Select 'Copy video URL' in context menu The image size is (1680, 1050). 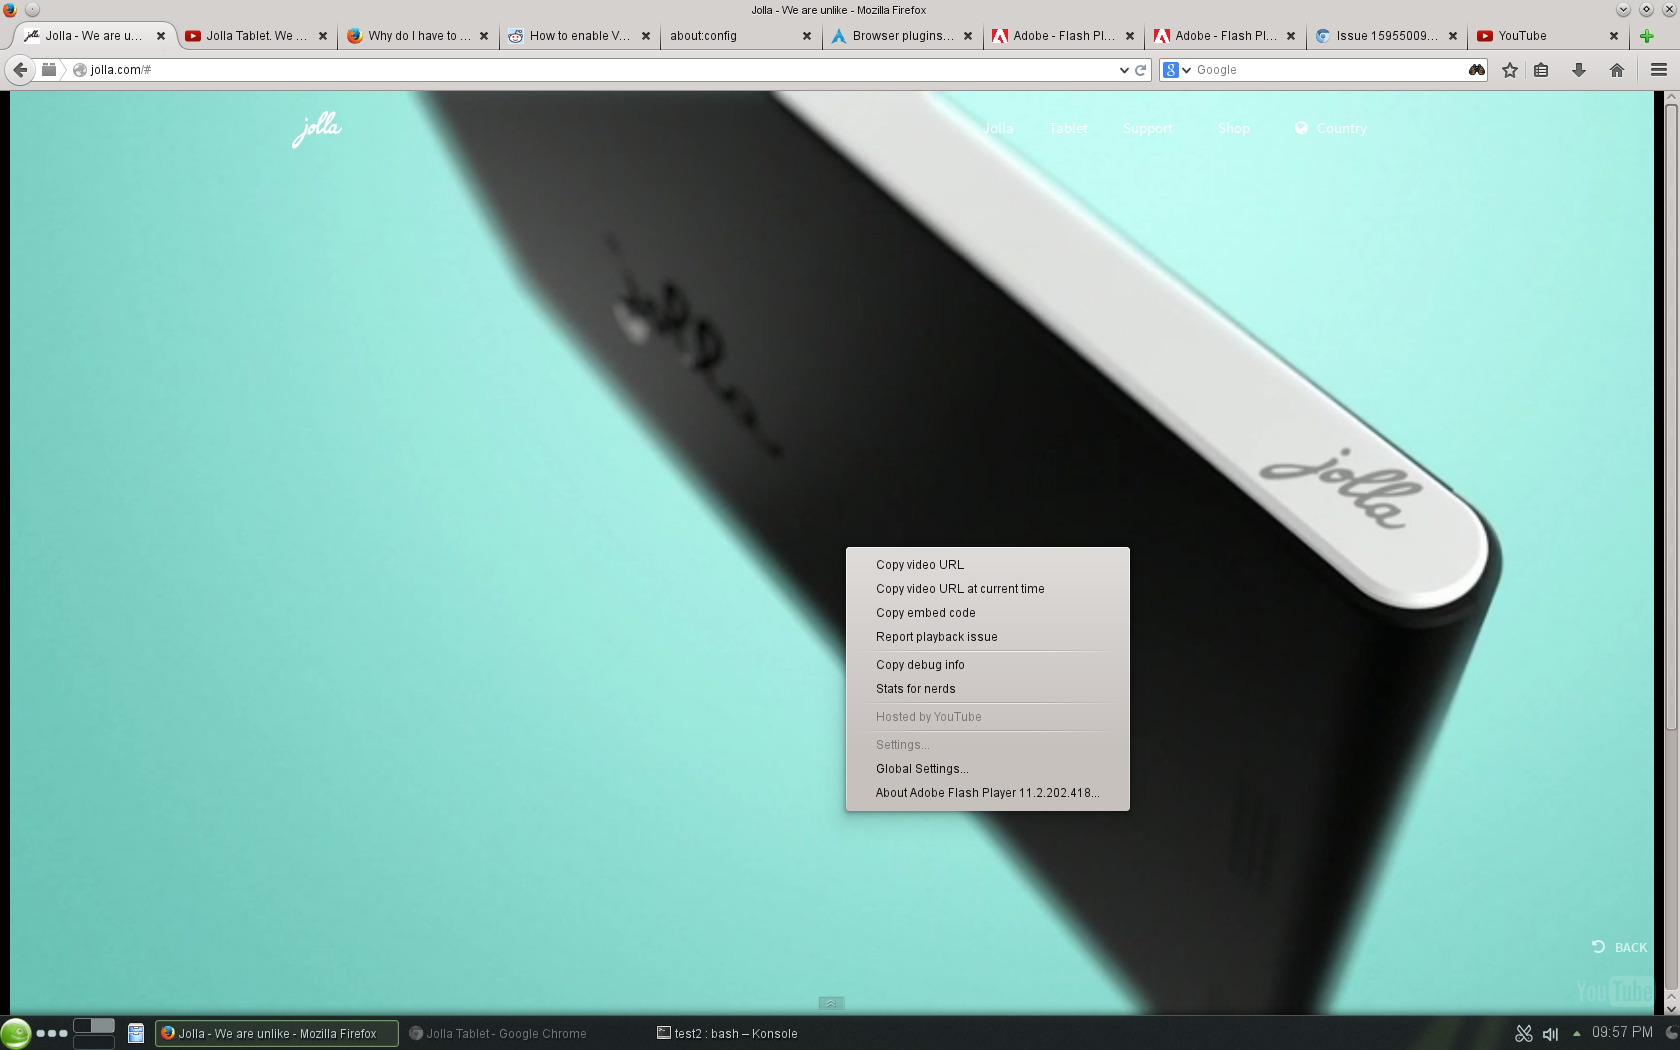[988, 565]
